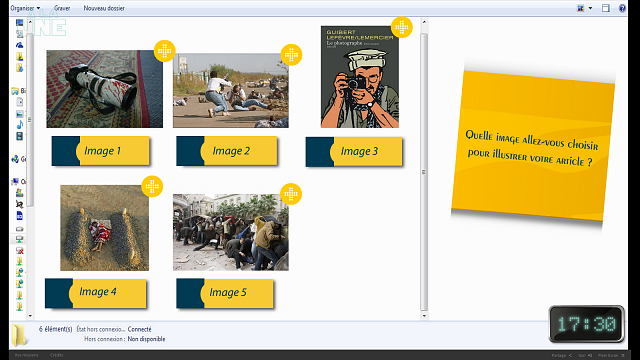This screenshot has height=360, width=640.
Task: Toggle the preview pane icon in toolbar
Action: click(x=606, y=8)
